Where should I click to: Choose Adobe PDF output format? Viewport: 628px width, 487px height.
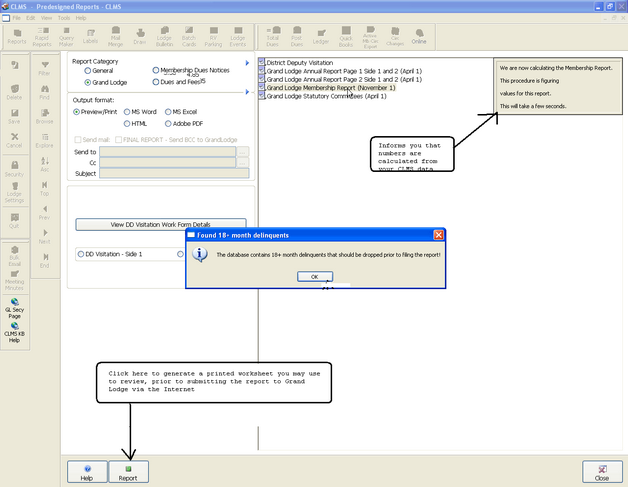click(168, 123)
